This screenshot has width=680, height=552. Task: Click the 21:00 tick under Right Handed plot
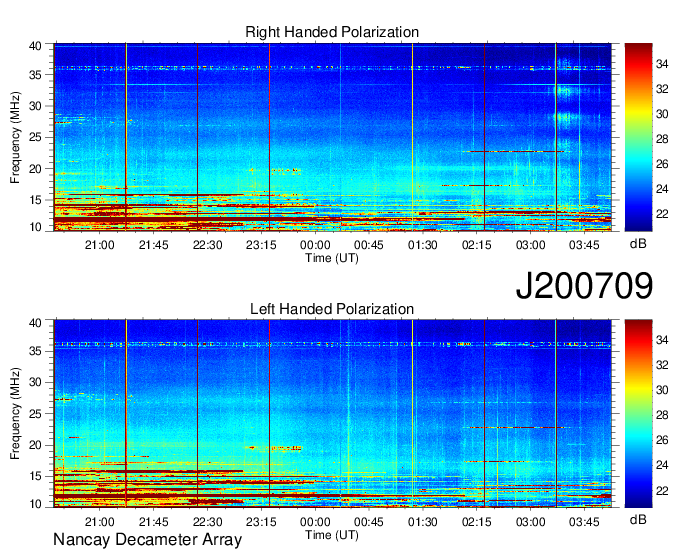pyautogui.click(x=99, y=245)
